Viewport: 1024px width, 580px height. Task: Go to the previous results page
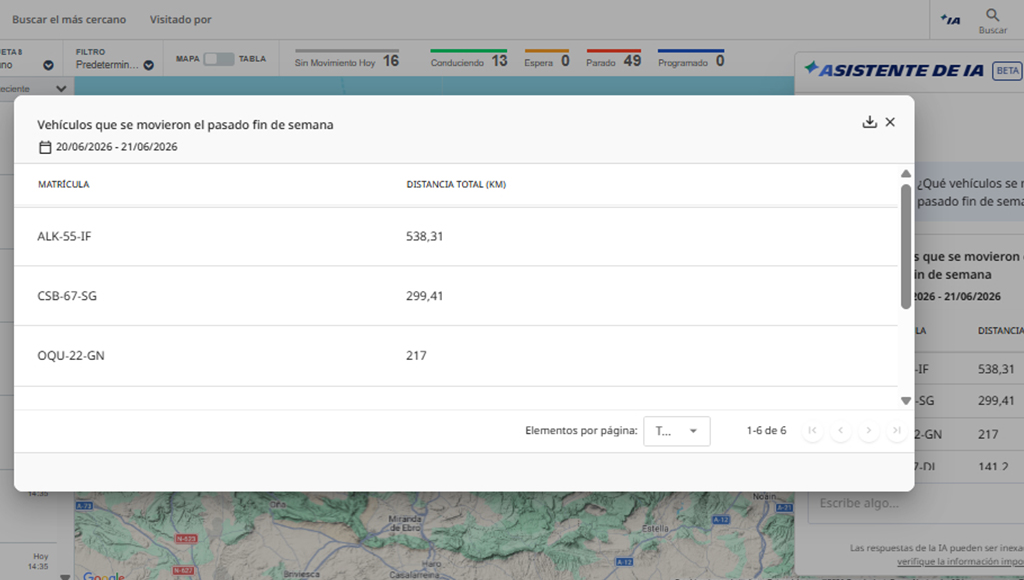pos(840,430)
